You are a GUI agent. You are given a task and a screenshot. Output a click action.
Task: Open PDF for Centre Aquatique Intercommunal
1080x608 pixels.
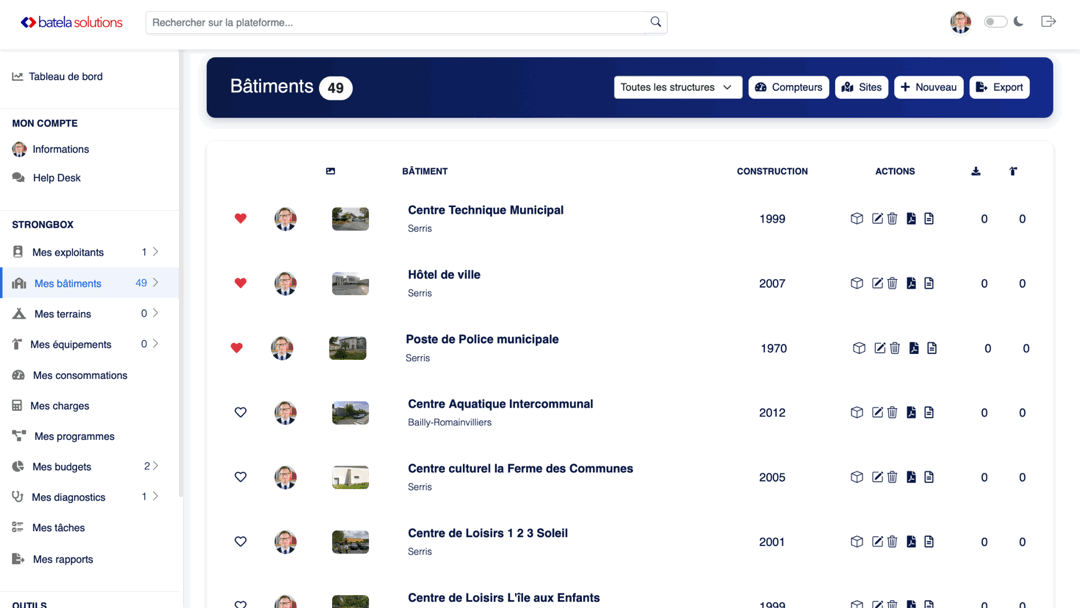coord(911,413)
